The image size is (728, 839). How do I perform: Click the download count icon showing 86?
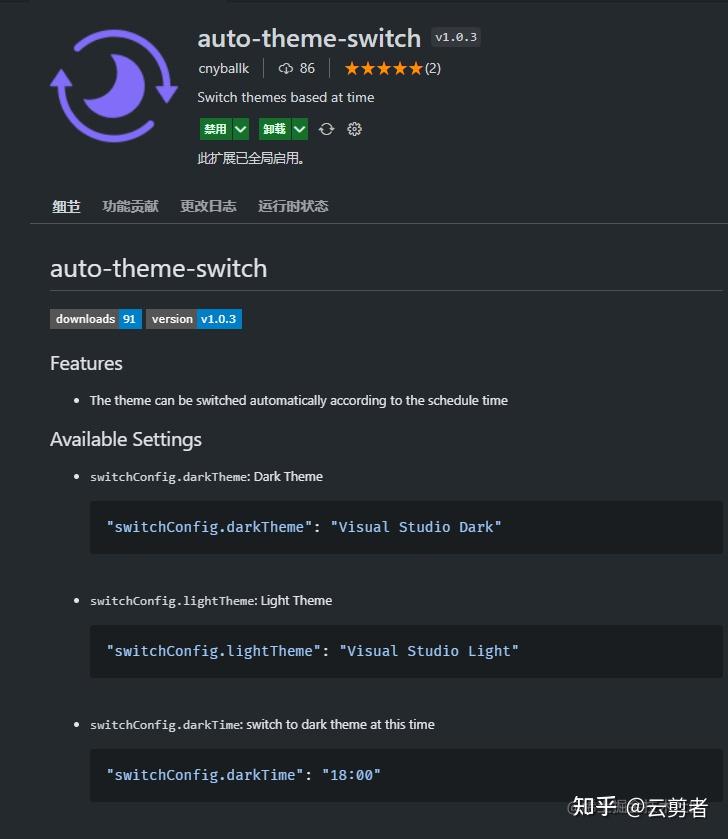(x=284, y=68)
